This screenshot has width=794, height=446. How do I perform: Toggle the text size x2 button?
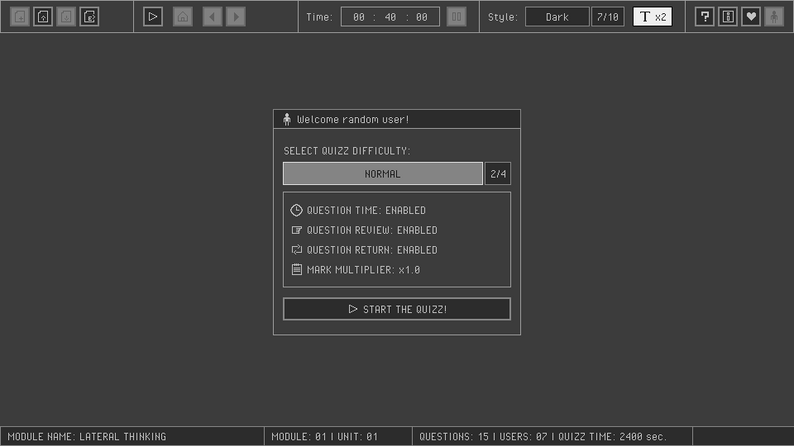coord(653,17)
